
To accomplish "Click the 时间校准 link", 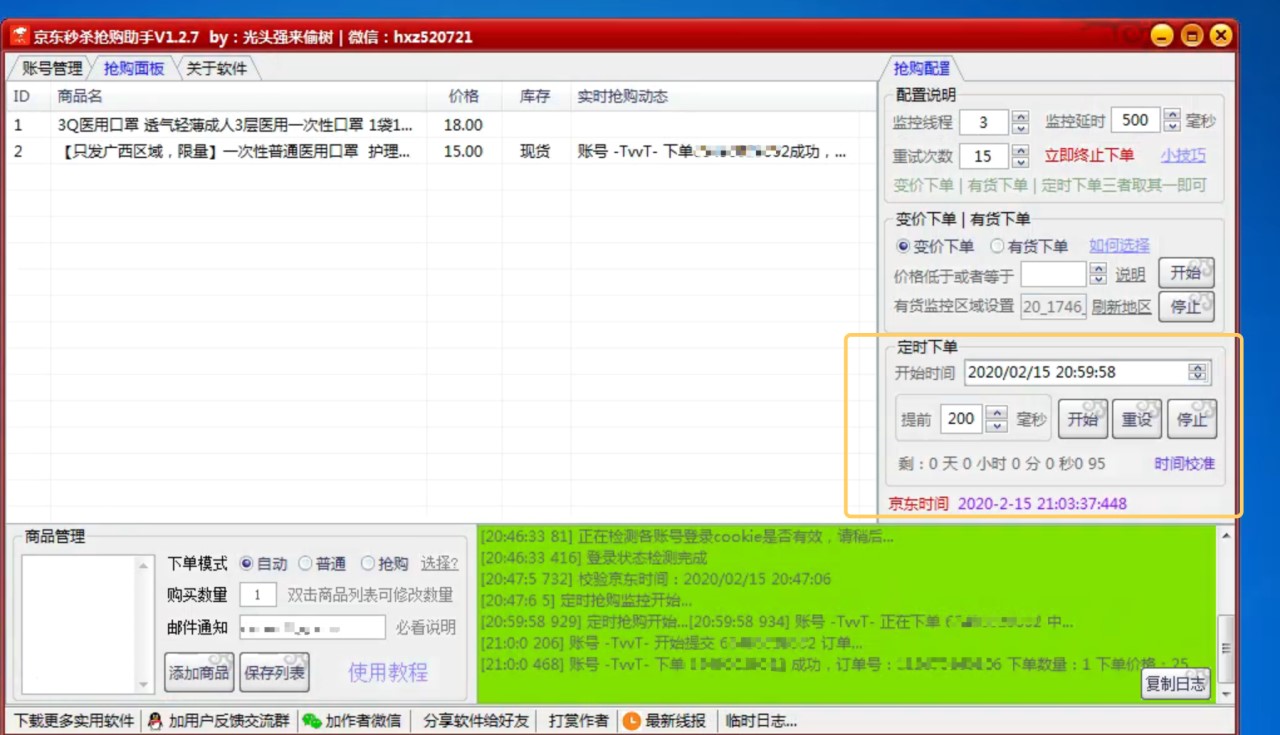I will pyautogui.click(x=1185, y=462).
